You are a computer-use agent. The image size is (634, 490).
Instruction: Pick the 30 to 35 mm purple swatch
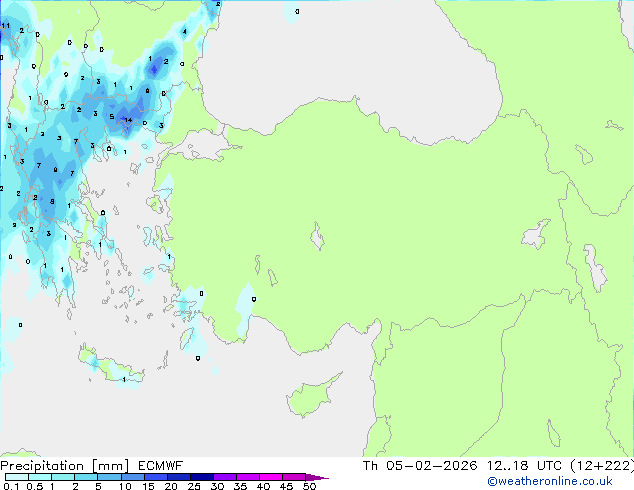227,477
